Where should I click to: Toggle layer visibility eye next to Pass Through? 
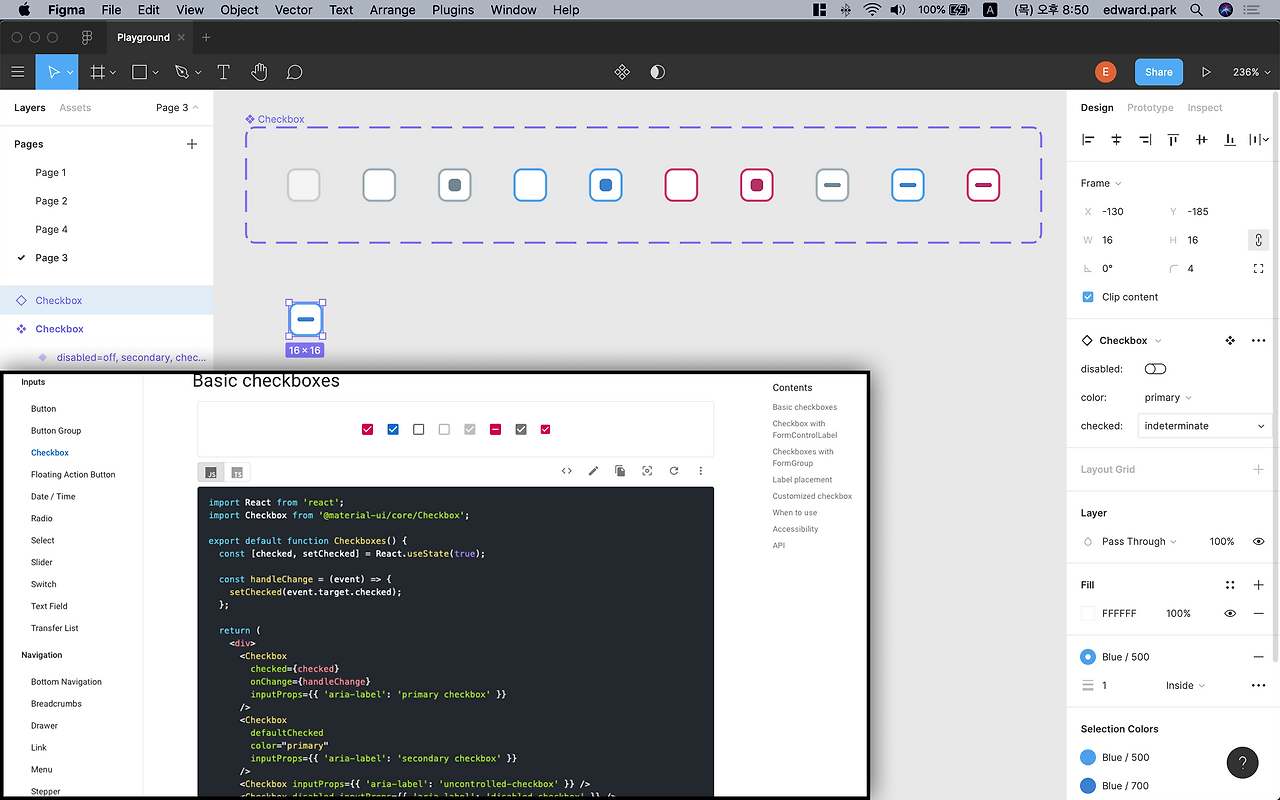[1258, 542]
